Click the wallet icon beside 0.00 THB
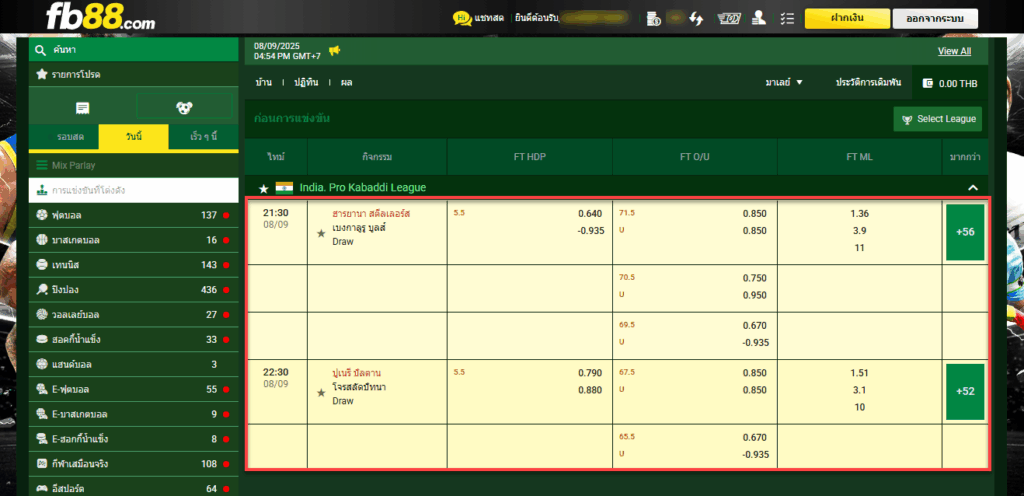Viewport: 1024px width, 496px height. pos(928,83)
